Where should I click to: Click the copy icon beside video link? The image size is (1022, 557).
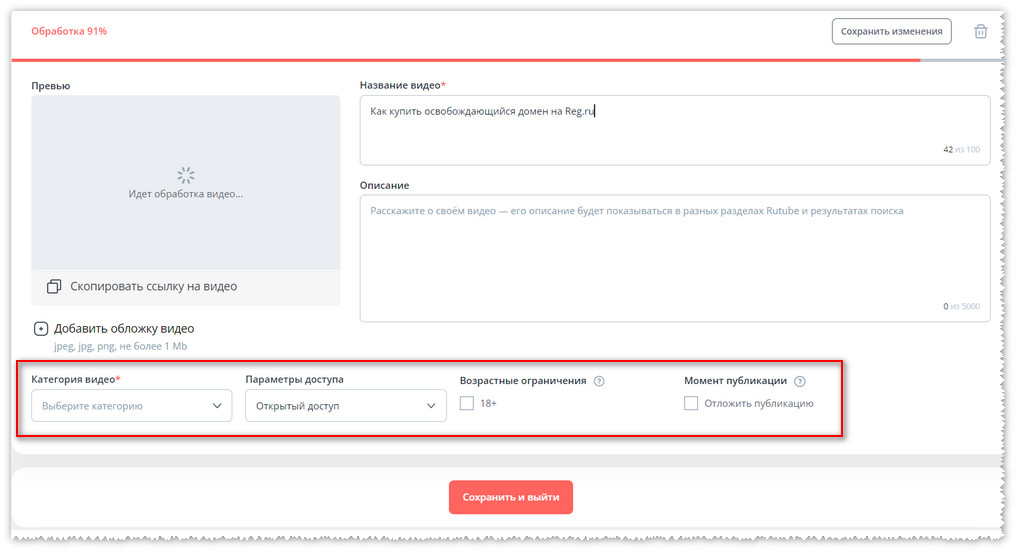coord(54,287)
